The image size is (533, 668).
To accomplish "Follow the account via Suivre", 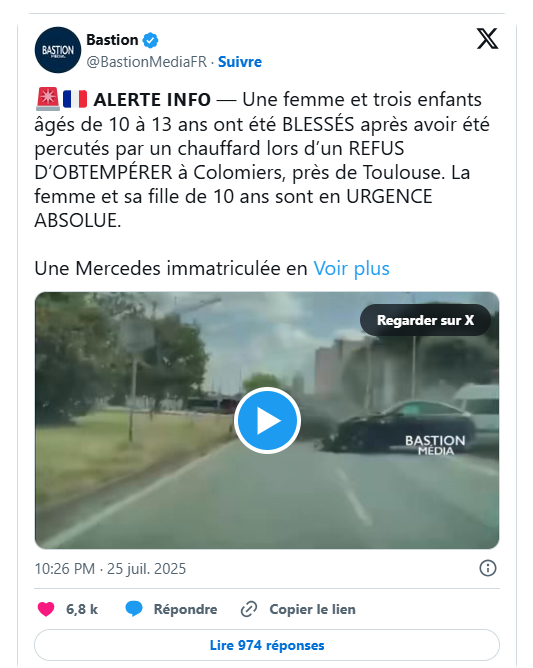I will pyautogui.click(x=240, y=62).
